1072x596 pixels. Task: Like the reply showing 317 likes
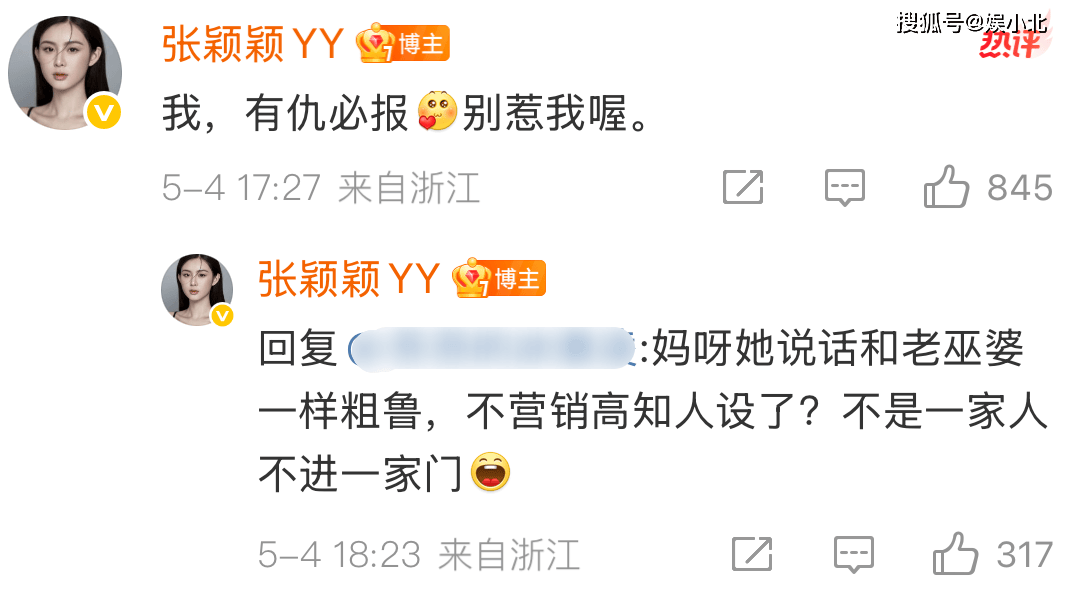(955, 554)
